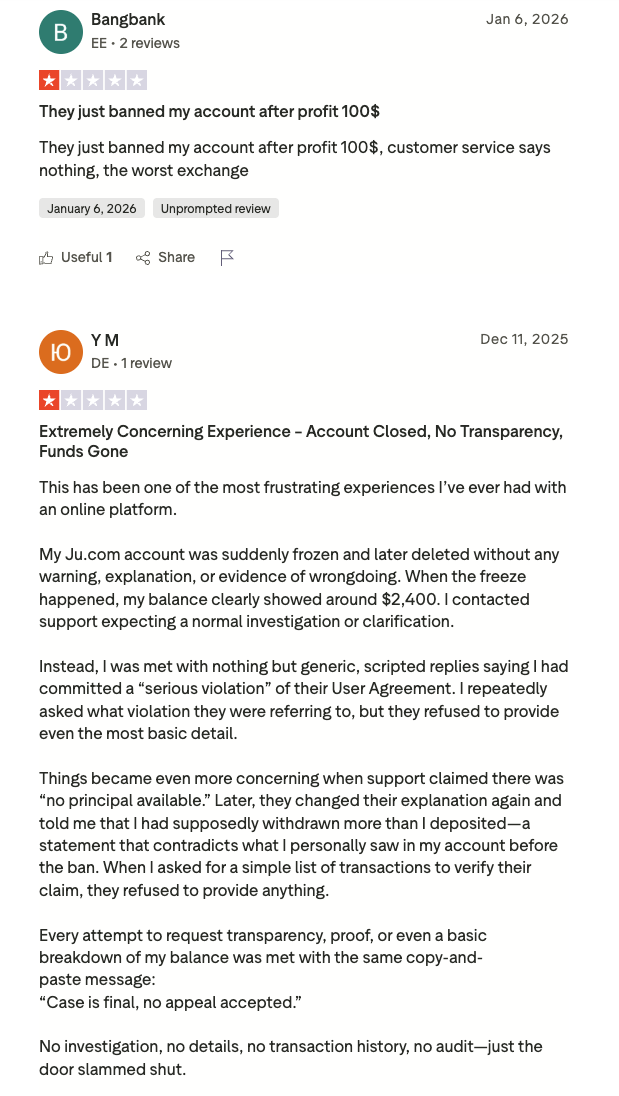Viewport: 619px width, 1096px height.
Task: Open the Y M reviewer profile name
Action: pyautogui.click(x=105, y=340)
